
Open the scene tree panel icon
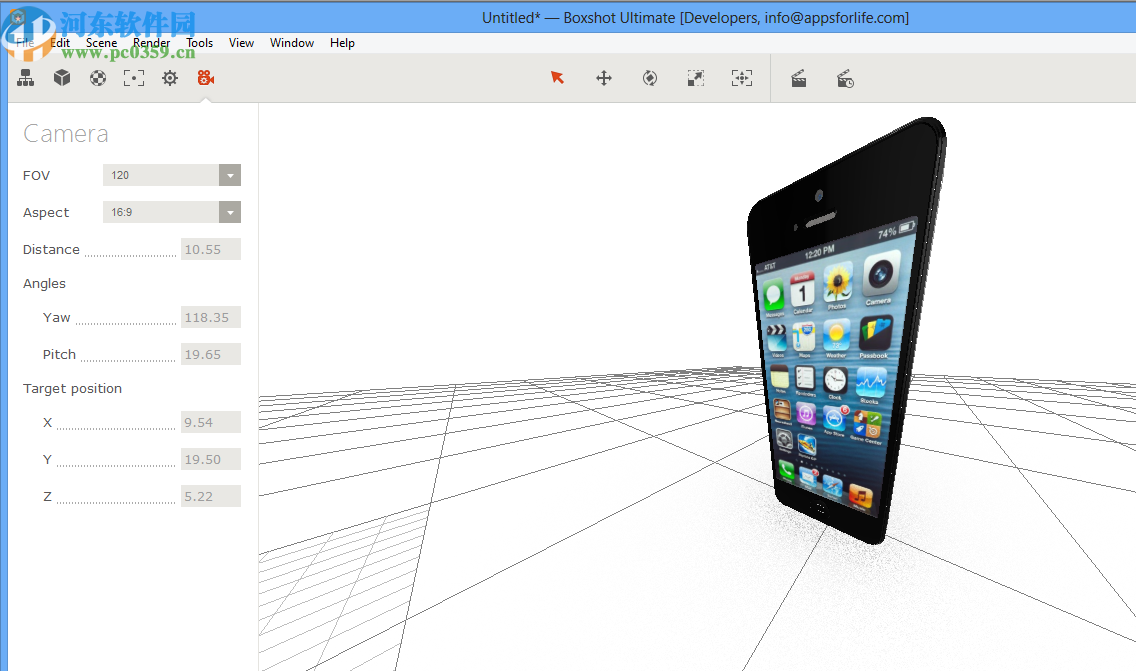pos(26,78)
